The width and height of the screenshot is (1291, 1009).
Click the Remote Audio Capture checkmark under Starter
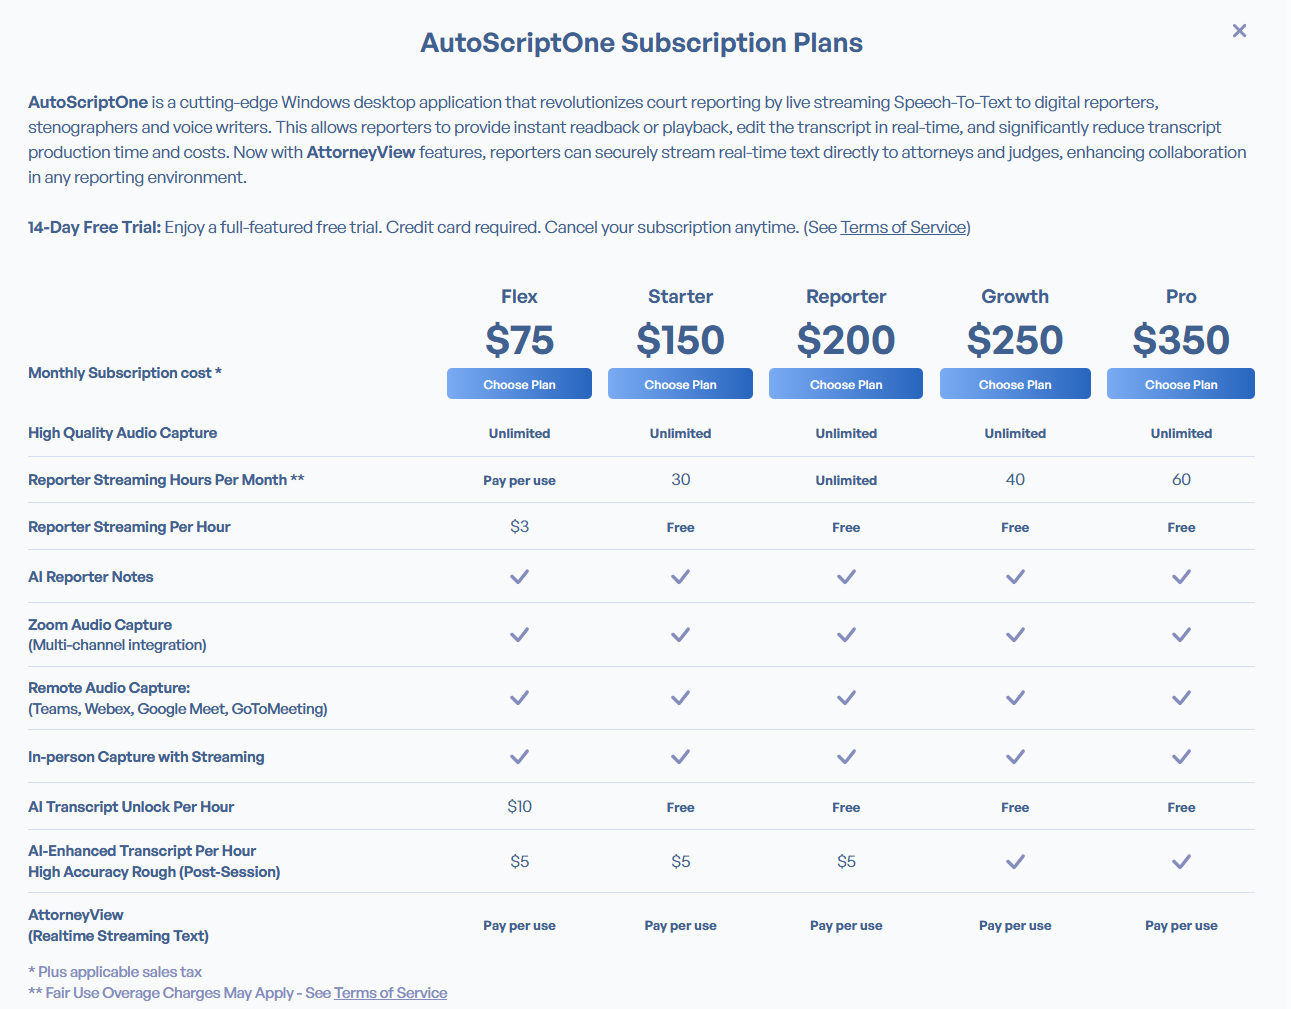[x=680, y=698]
